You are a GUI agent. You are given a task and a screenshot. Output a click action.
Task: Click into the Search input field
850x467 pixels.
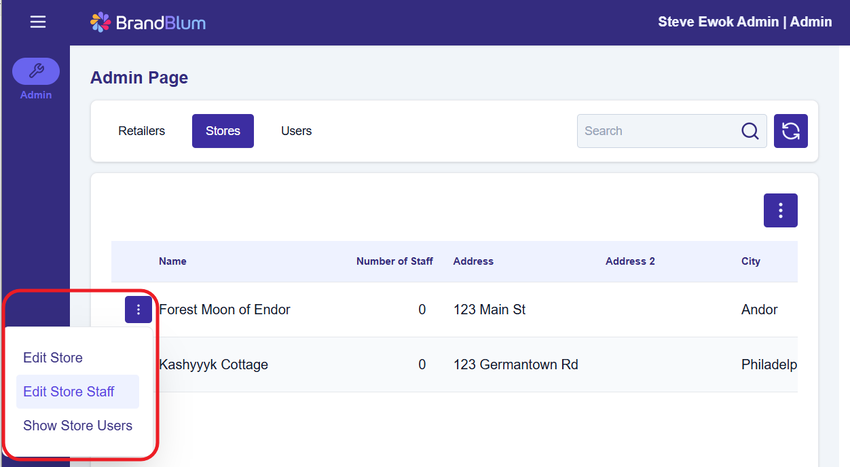coord(655,131)
